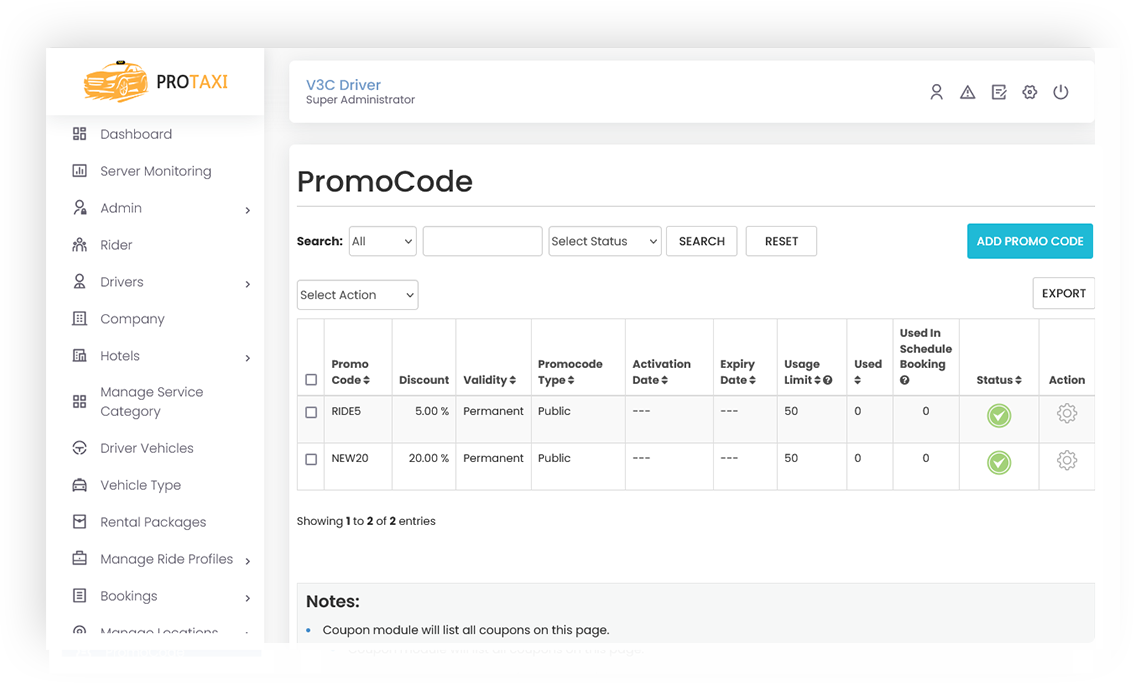Click the Rider group icon in sidebar
This screenshot has width=1135, height=684.
pyautogui.click(x=80, y=245)
